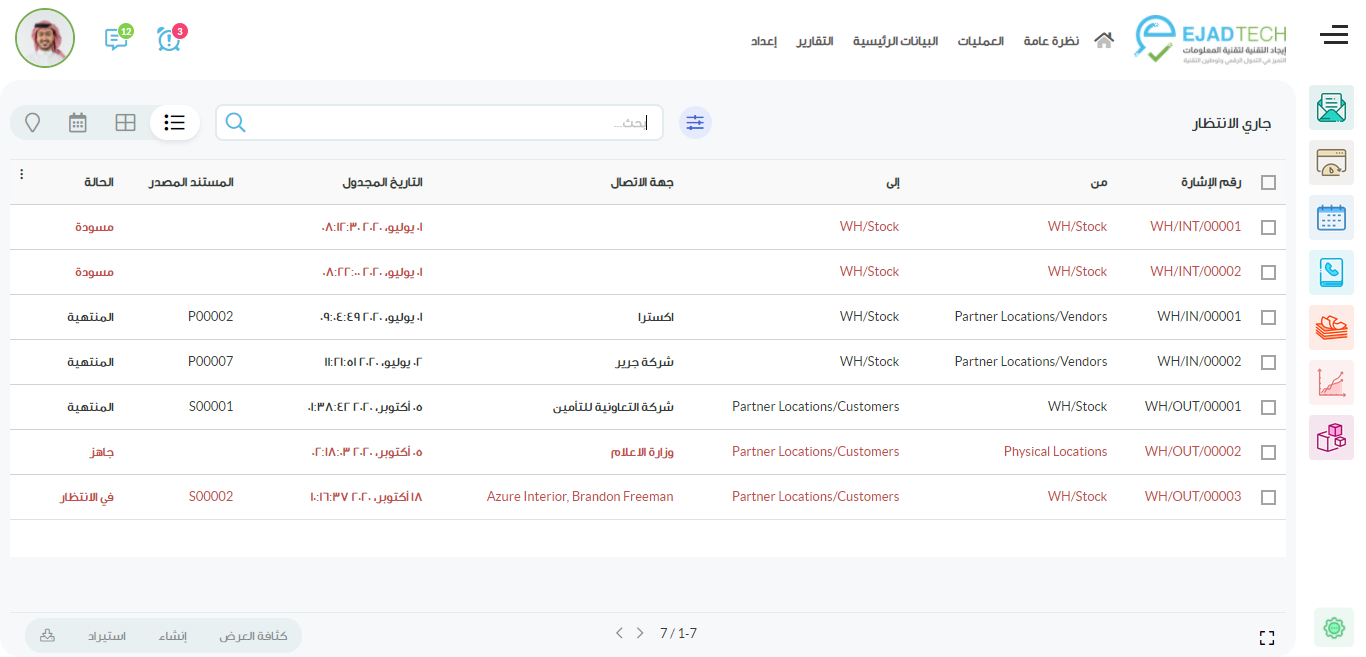The width and height of the screenshot is (1366, 657).
Task: Open the إعداد menu
Action: [764, 42]
